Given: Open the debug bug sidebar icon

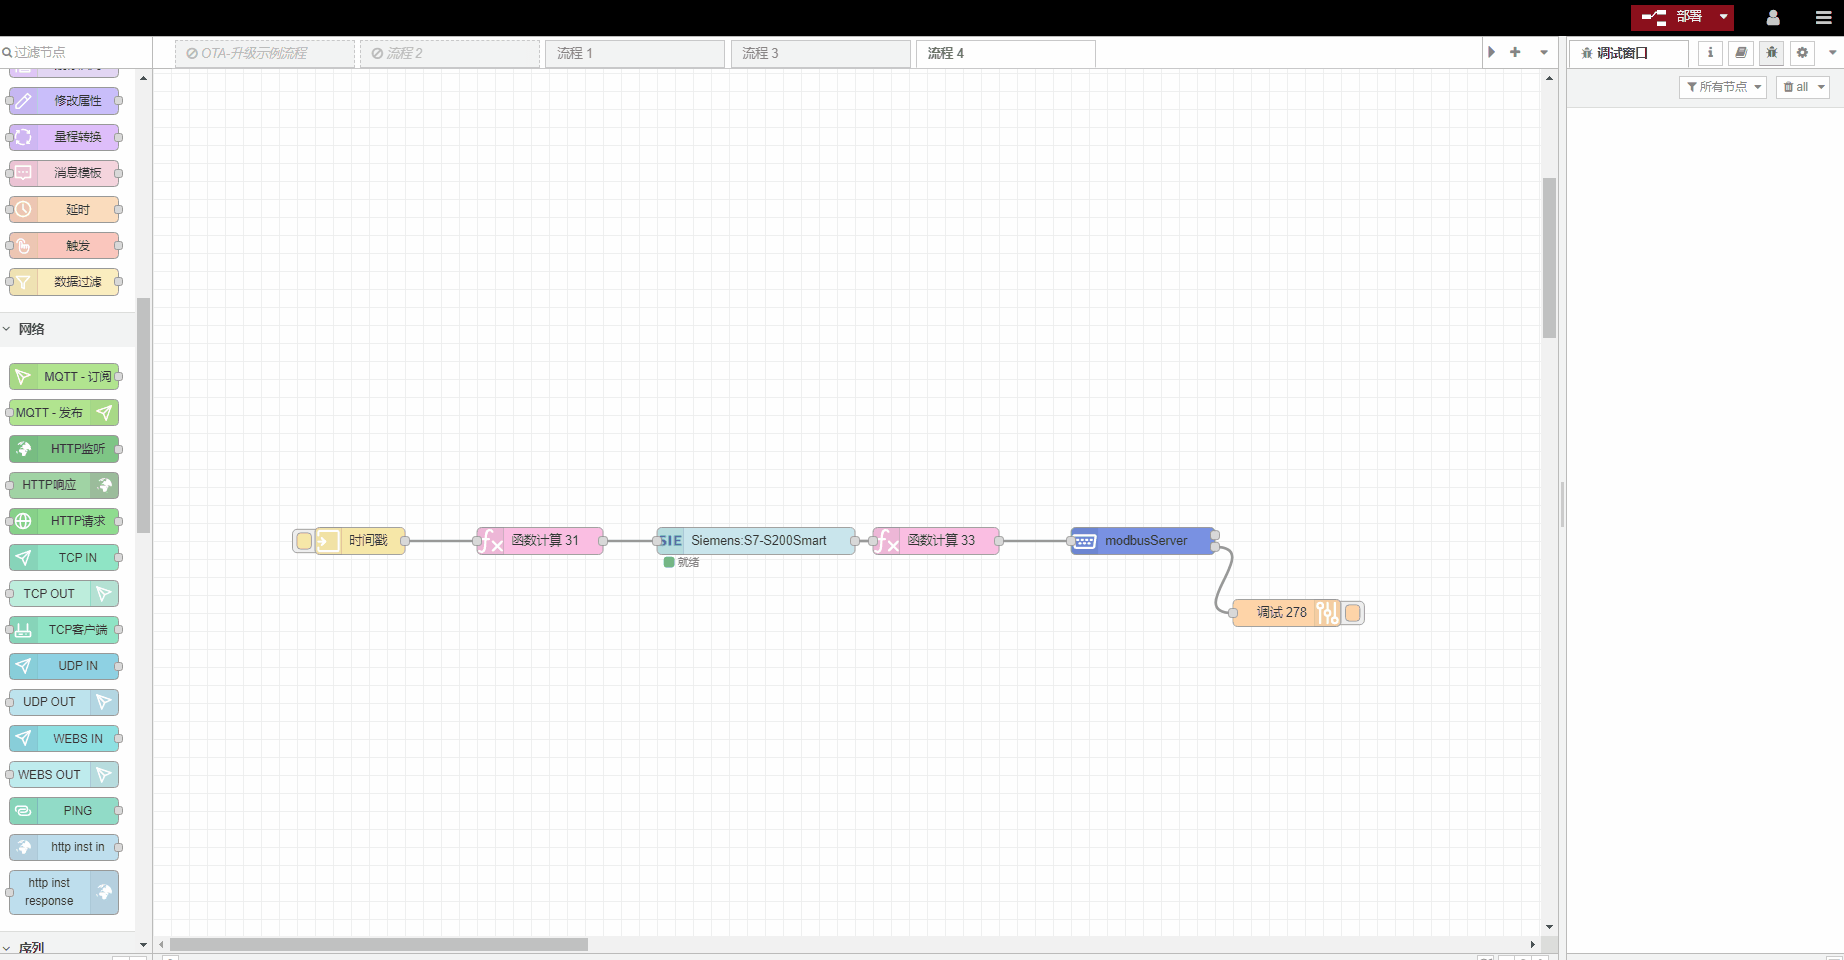Looking at the screenshot, I should point(1771,53).
